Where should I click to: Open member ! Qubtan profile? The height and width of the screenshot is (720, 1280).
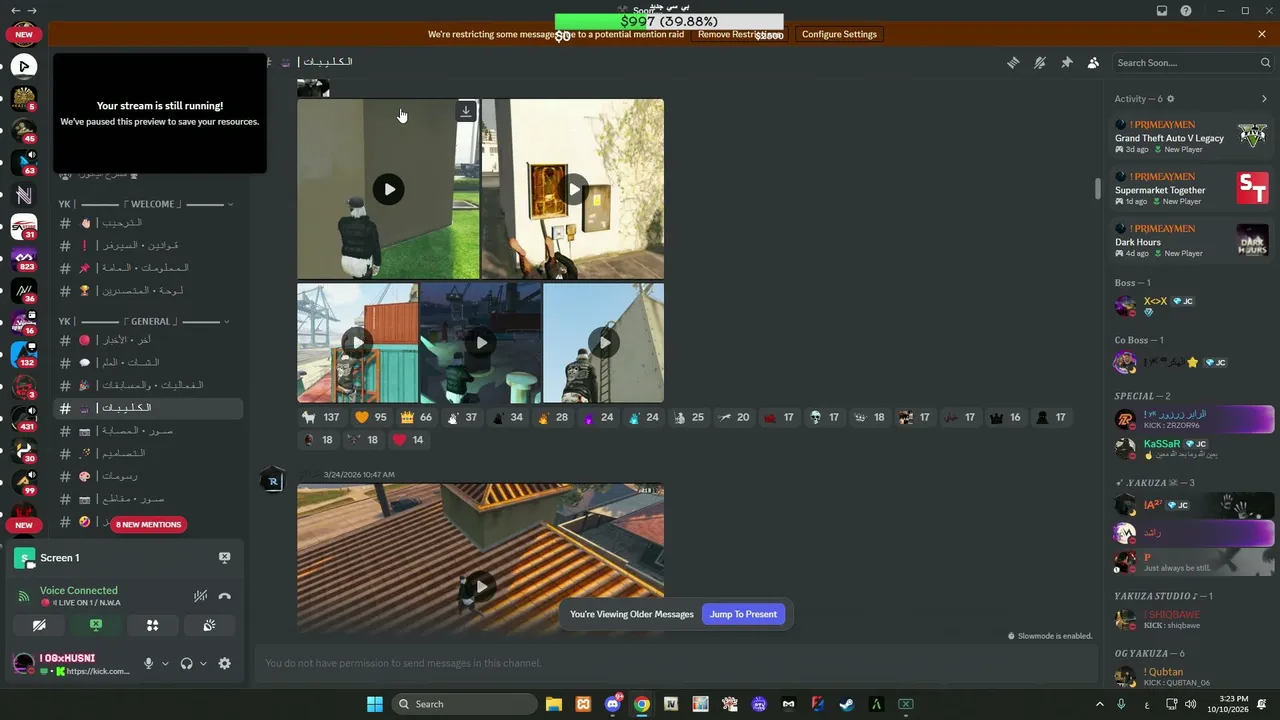(1193, 676)
